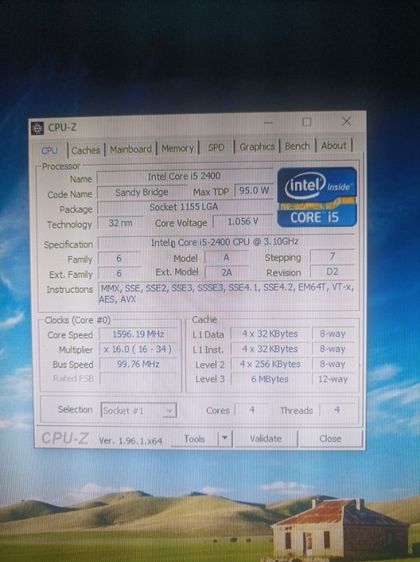Screen dimensions: 420x562
Task: Switch to the CPU tab
Action: pos(49,151)
